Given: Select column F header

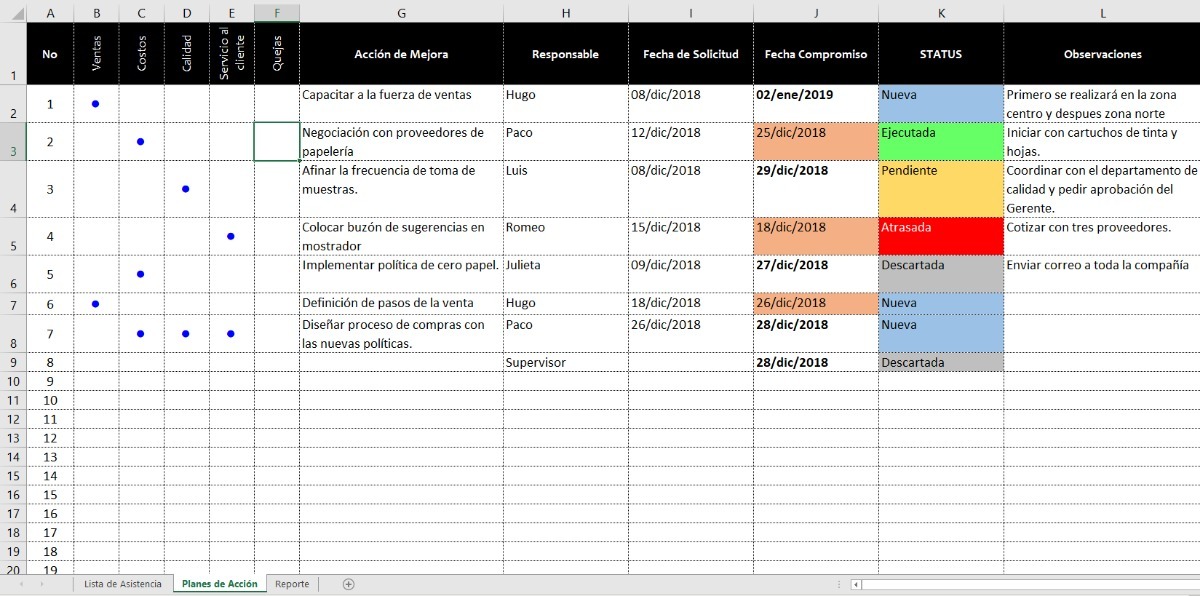Looking at the screenshot, I should [277, 13].
